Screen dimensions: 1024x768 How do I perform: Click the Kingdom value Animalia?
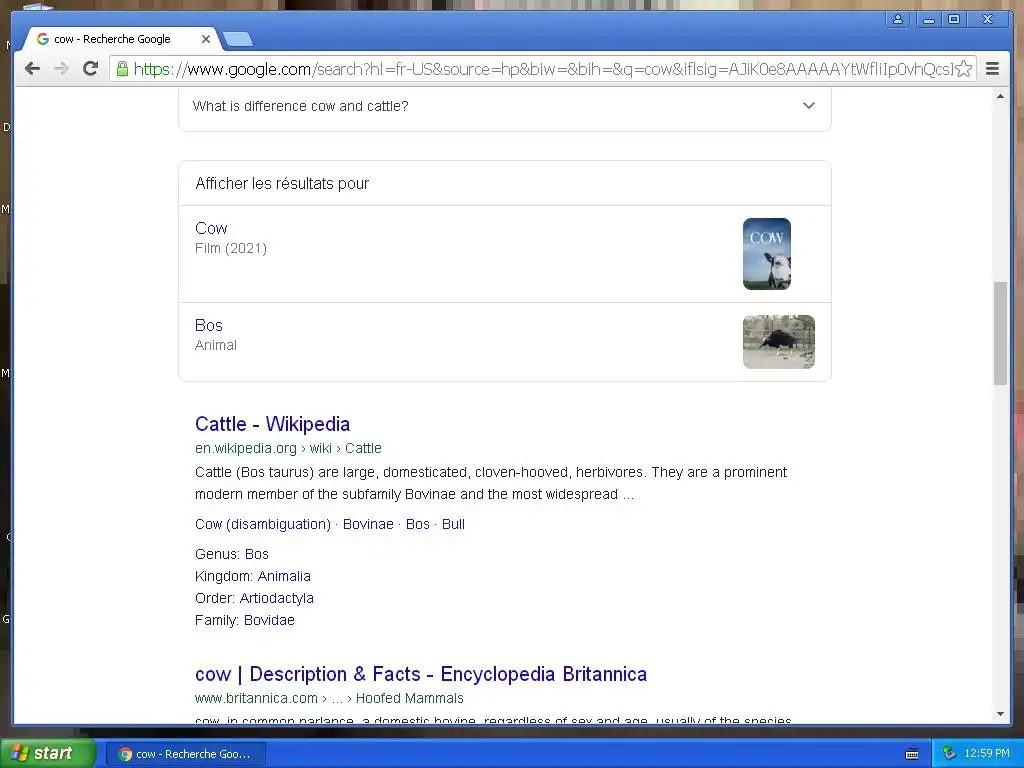pos(284,576)
